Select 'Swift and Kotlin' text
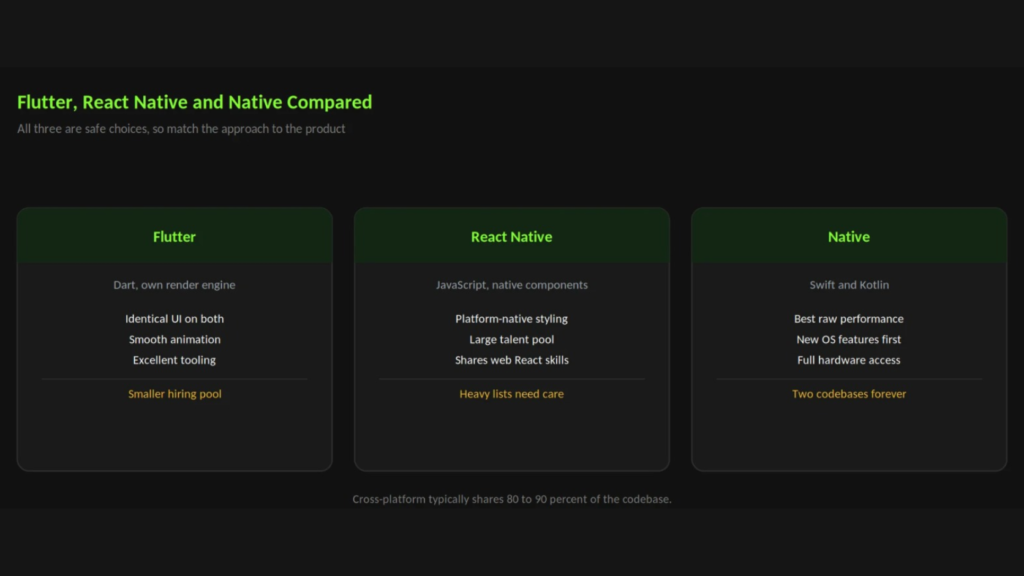Image resolution: width=1024 pixels, height=576 pixels. (849, 285)
